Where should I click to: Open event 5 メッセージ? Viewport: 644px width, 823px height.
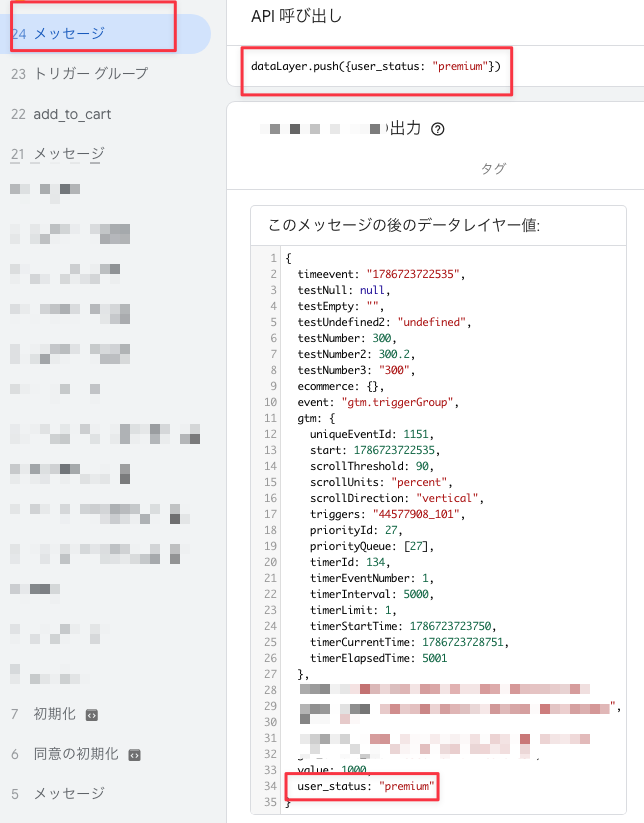(58, 794)
